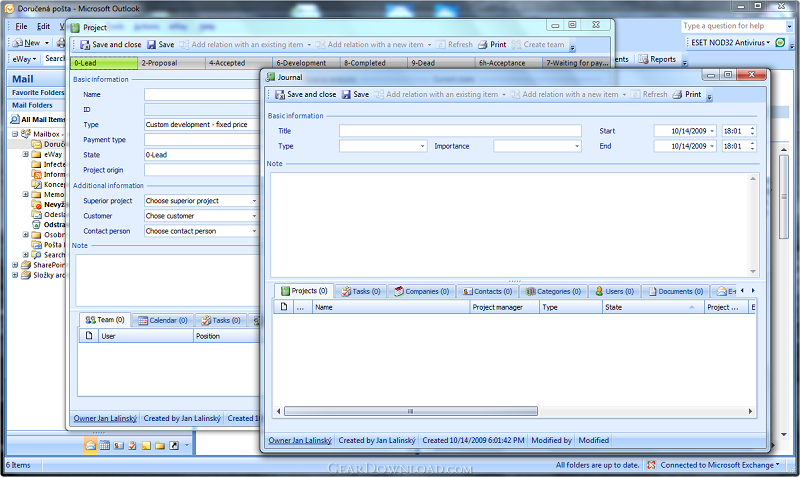Click Refresh in Project window toolbar

pos(455,45)
